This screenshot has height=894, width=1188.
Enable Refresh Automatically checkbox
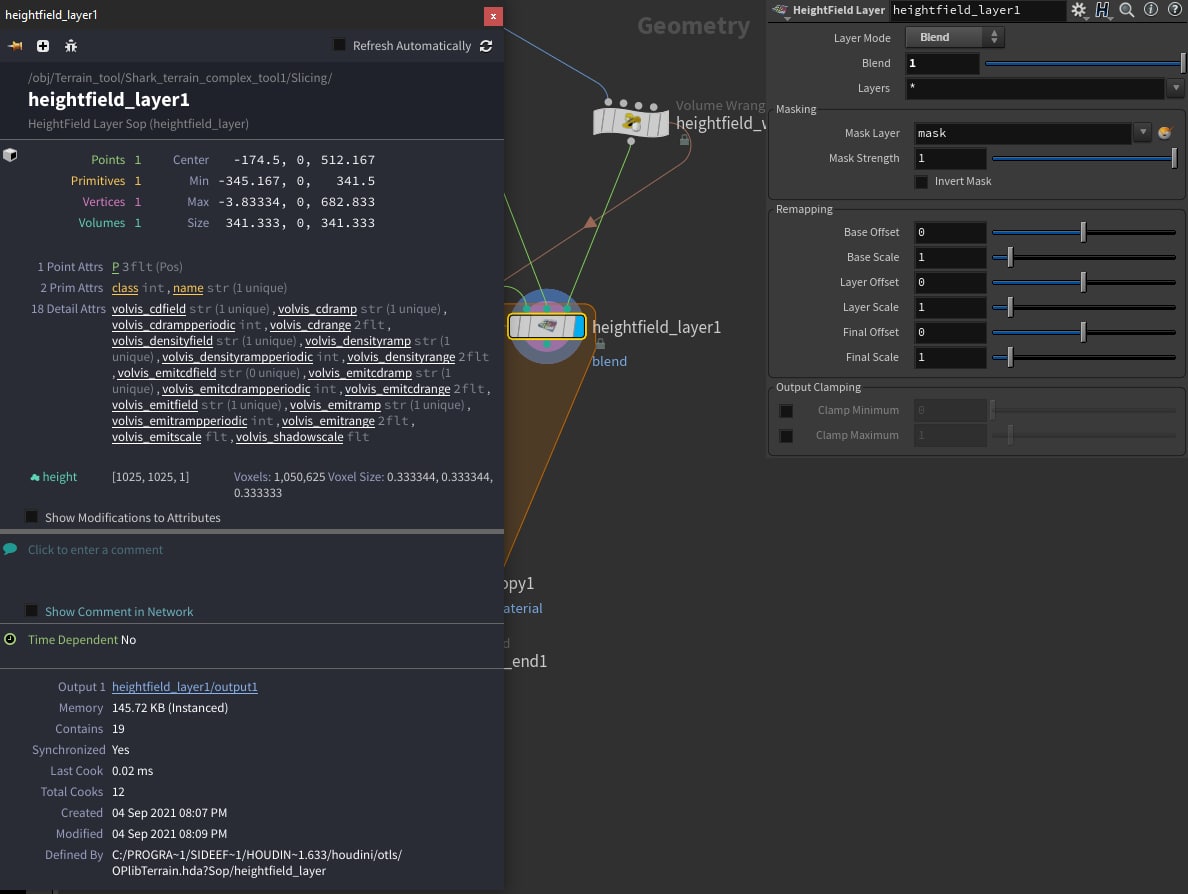(339, 45)
